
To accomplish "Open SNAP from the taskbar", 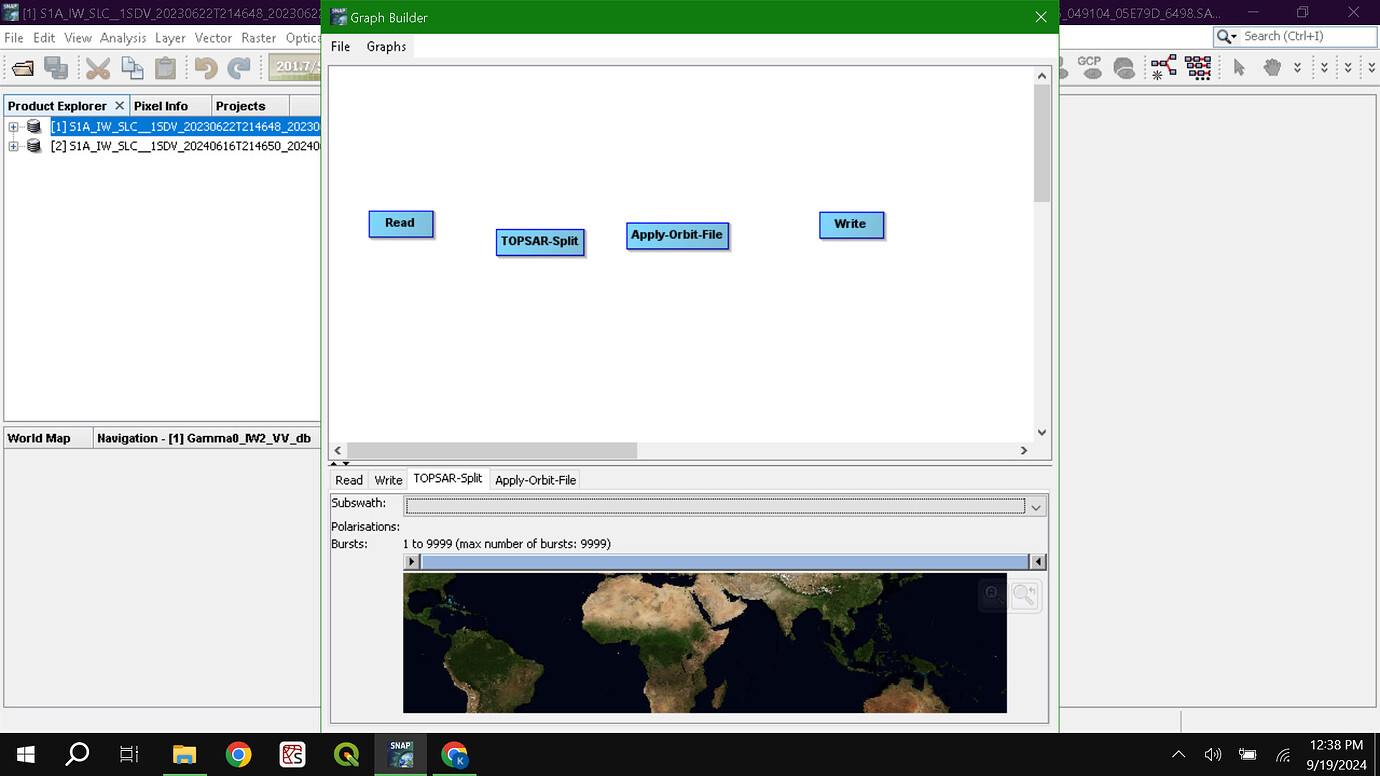I will (x=400, y=754).
